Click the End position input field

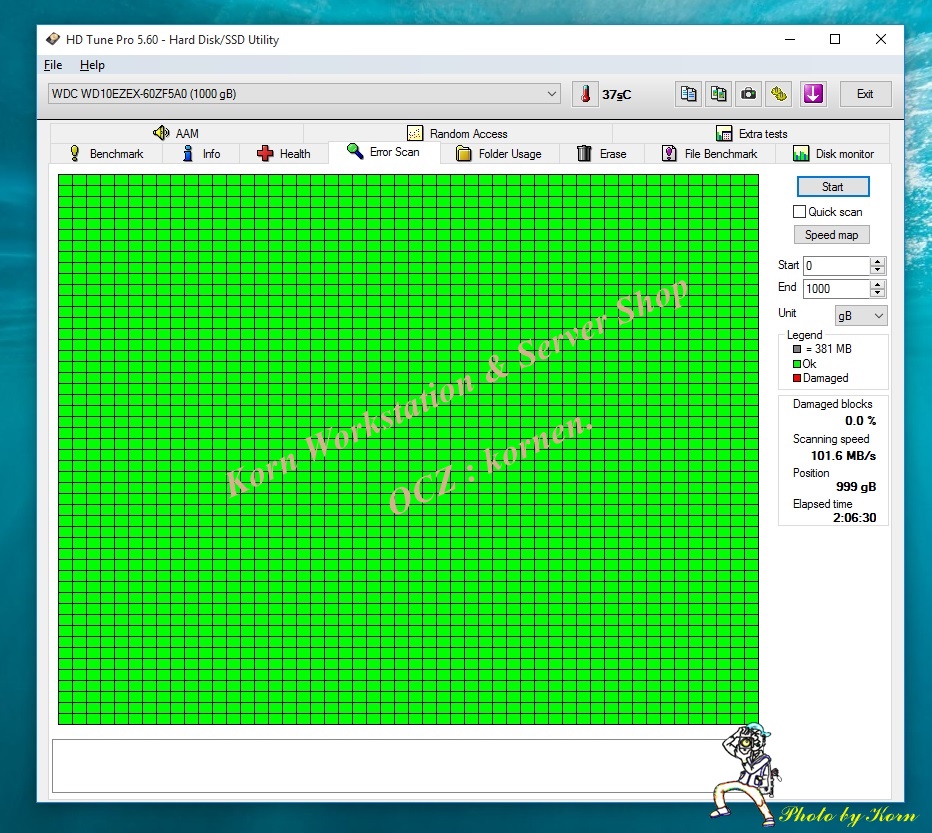tap(836, 288)
